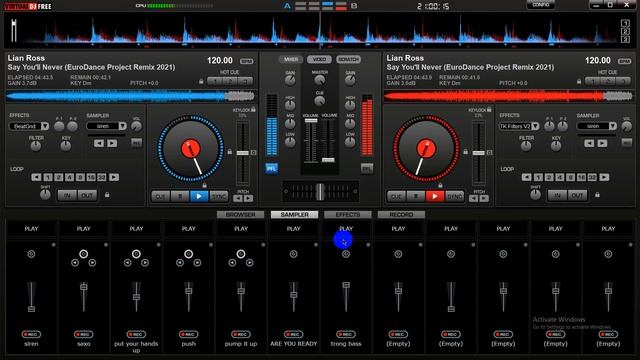Adjust the siren sample volume slider
Viewport: 640px width, 360px height.
31,309
